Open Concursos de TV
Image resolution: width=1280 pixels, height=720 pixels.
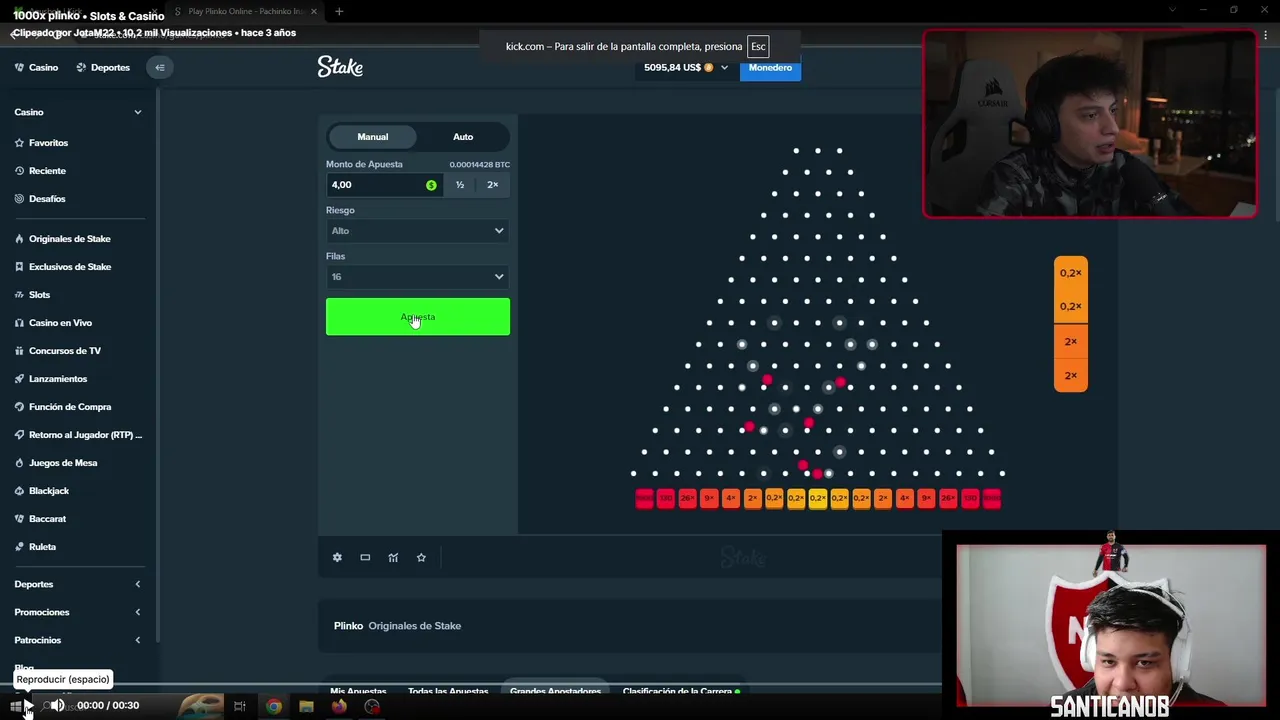pyautogui.click(x=58, y=351)
